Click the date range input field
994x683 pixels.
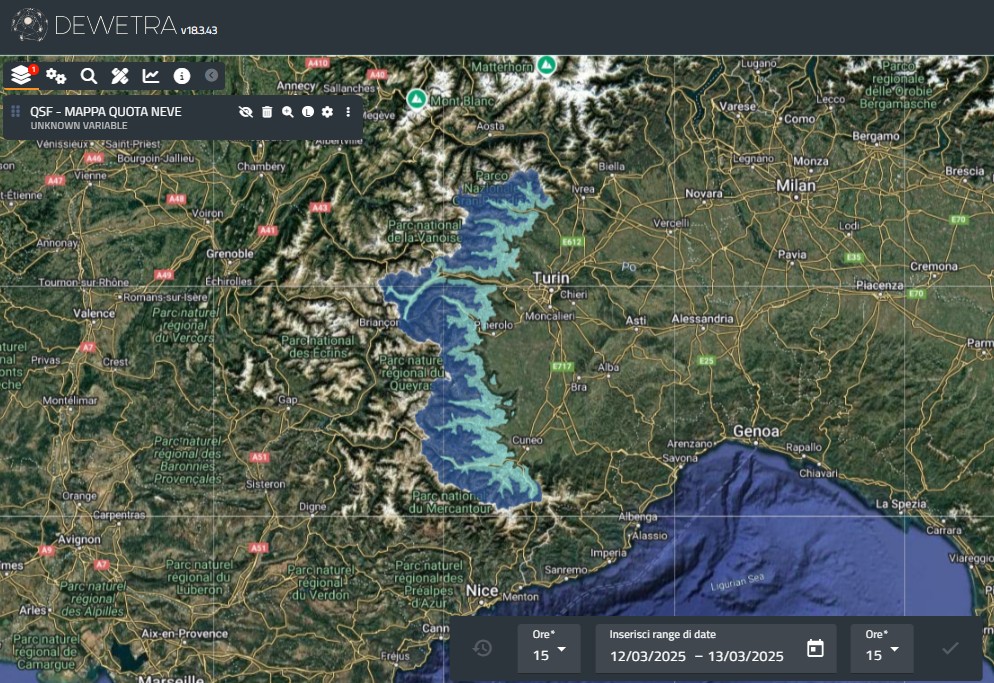coord(697,656)
